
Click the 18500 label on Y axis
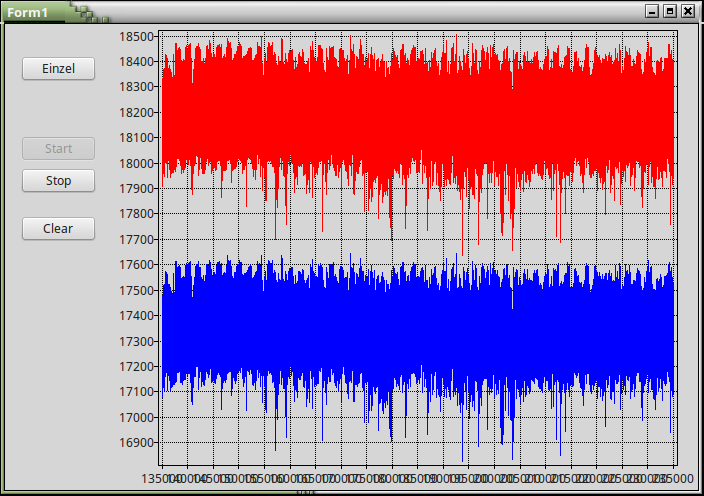136,37
